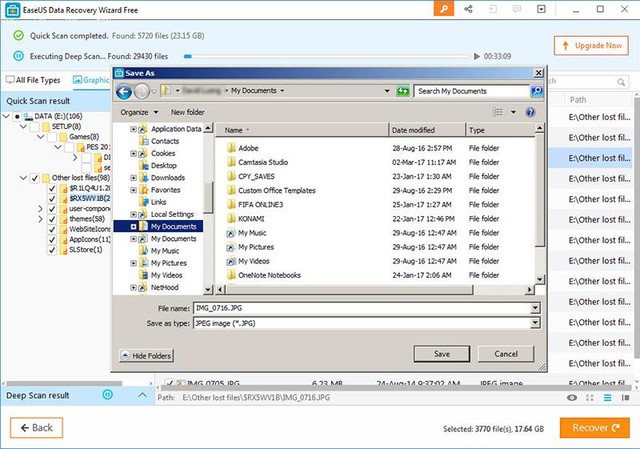Click the deep scan progress bar
The height and width of the screenshot is (449, 640).
[327, 56]
